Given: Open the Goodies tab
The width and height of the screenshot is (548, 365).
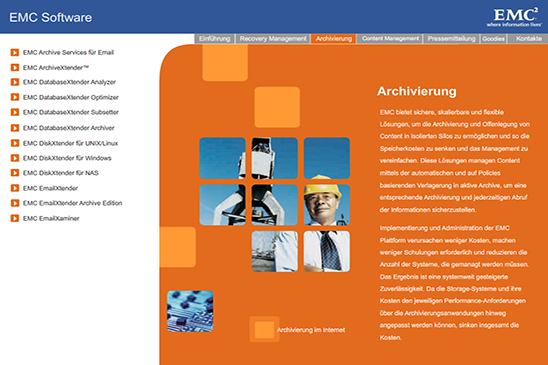Looking at the screenshot, I should [493, 38].
